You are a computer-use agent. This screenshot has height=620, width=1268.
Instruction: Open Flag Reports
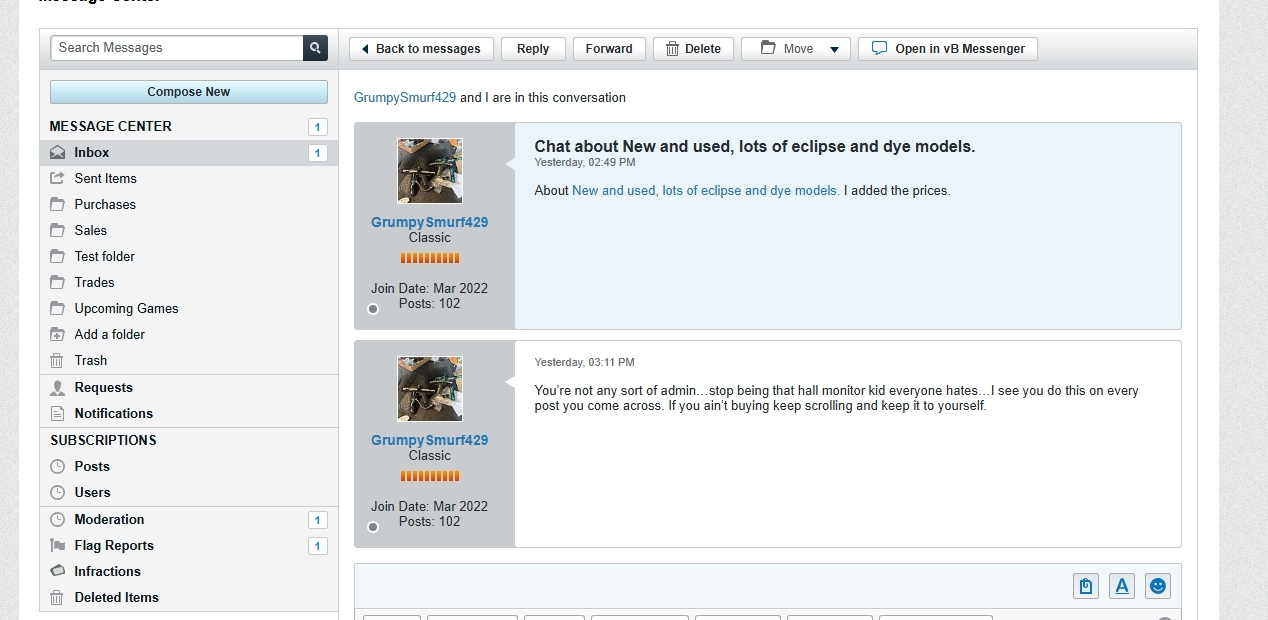click(x=114, y=545)
